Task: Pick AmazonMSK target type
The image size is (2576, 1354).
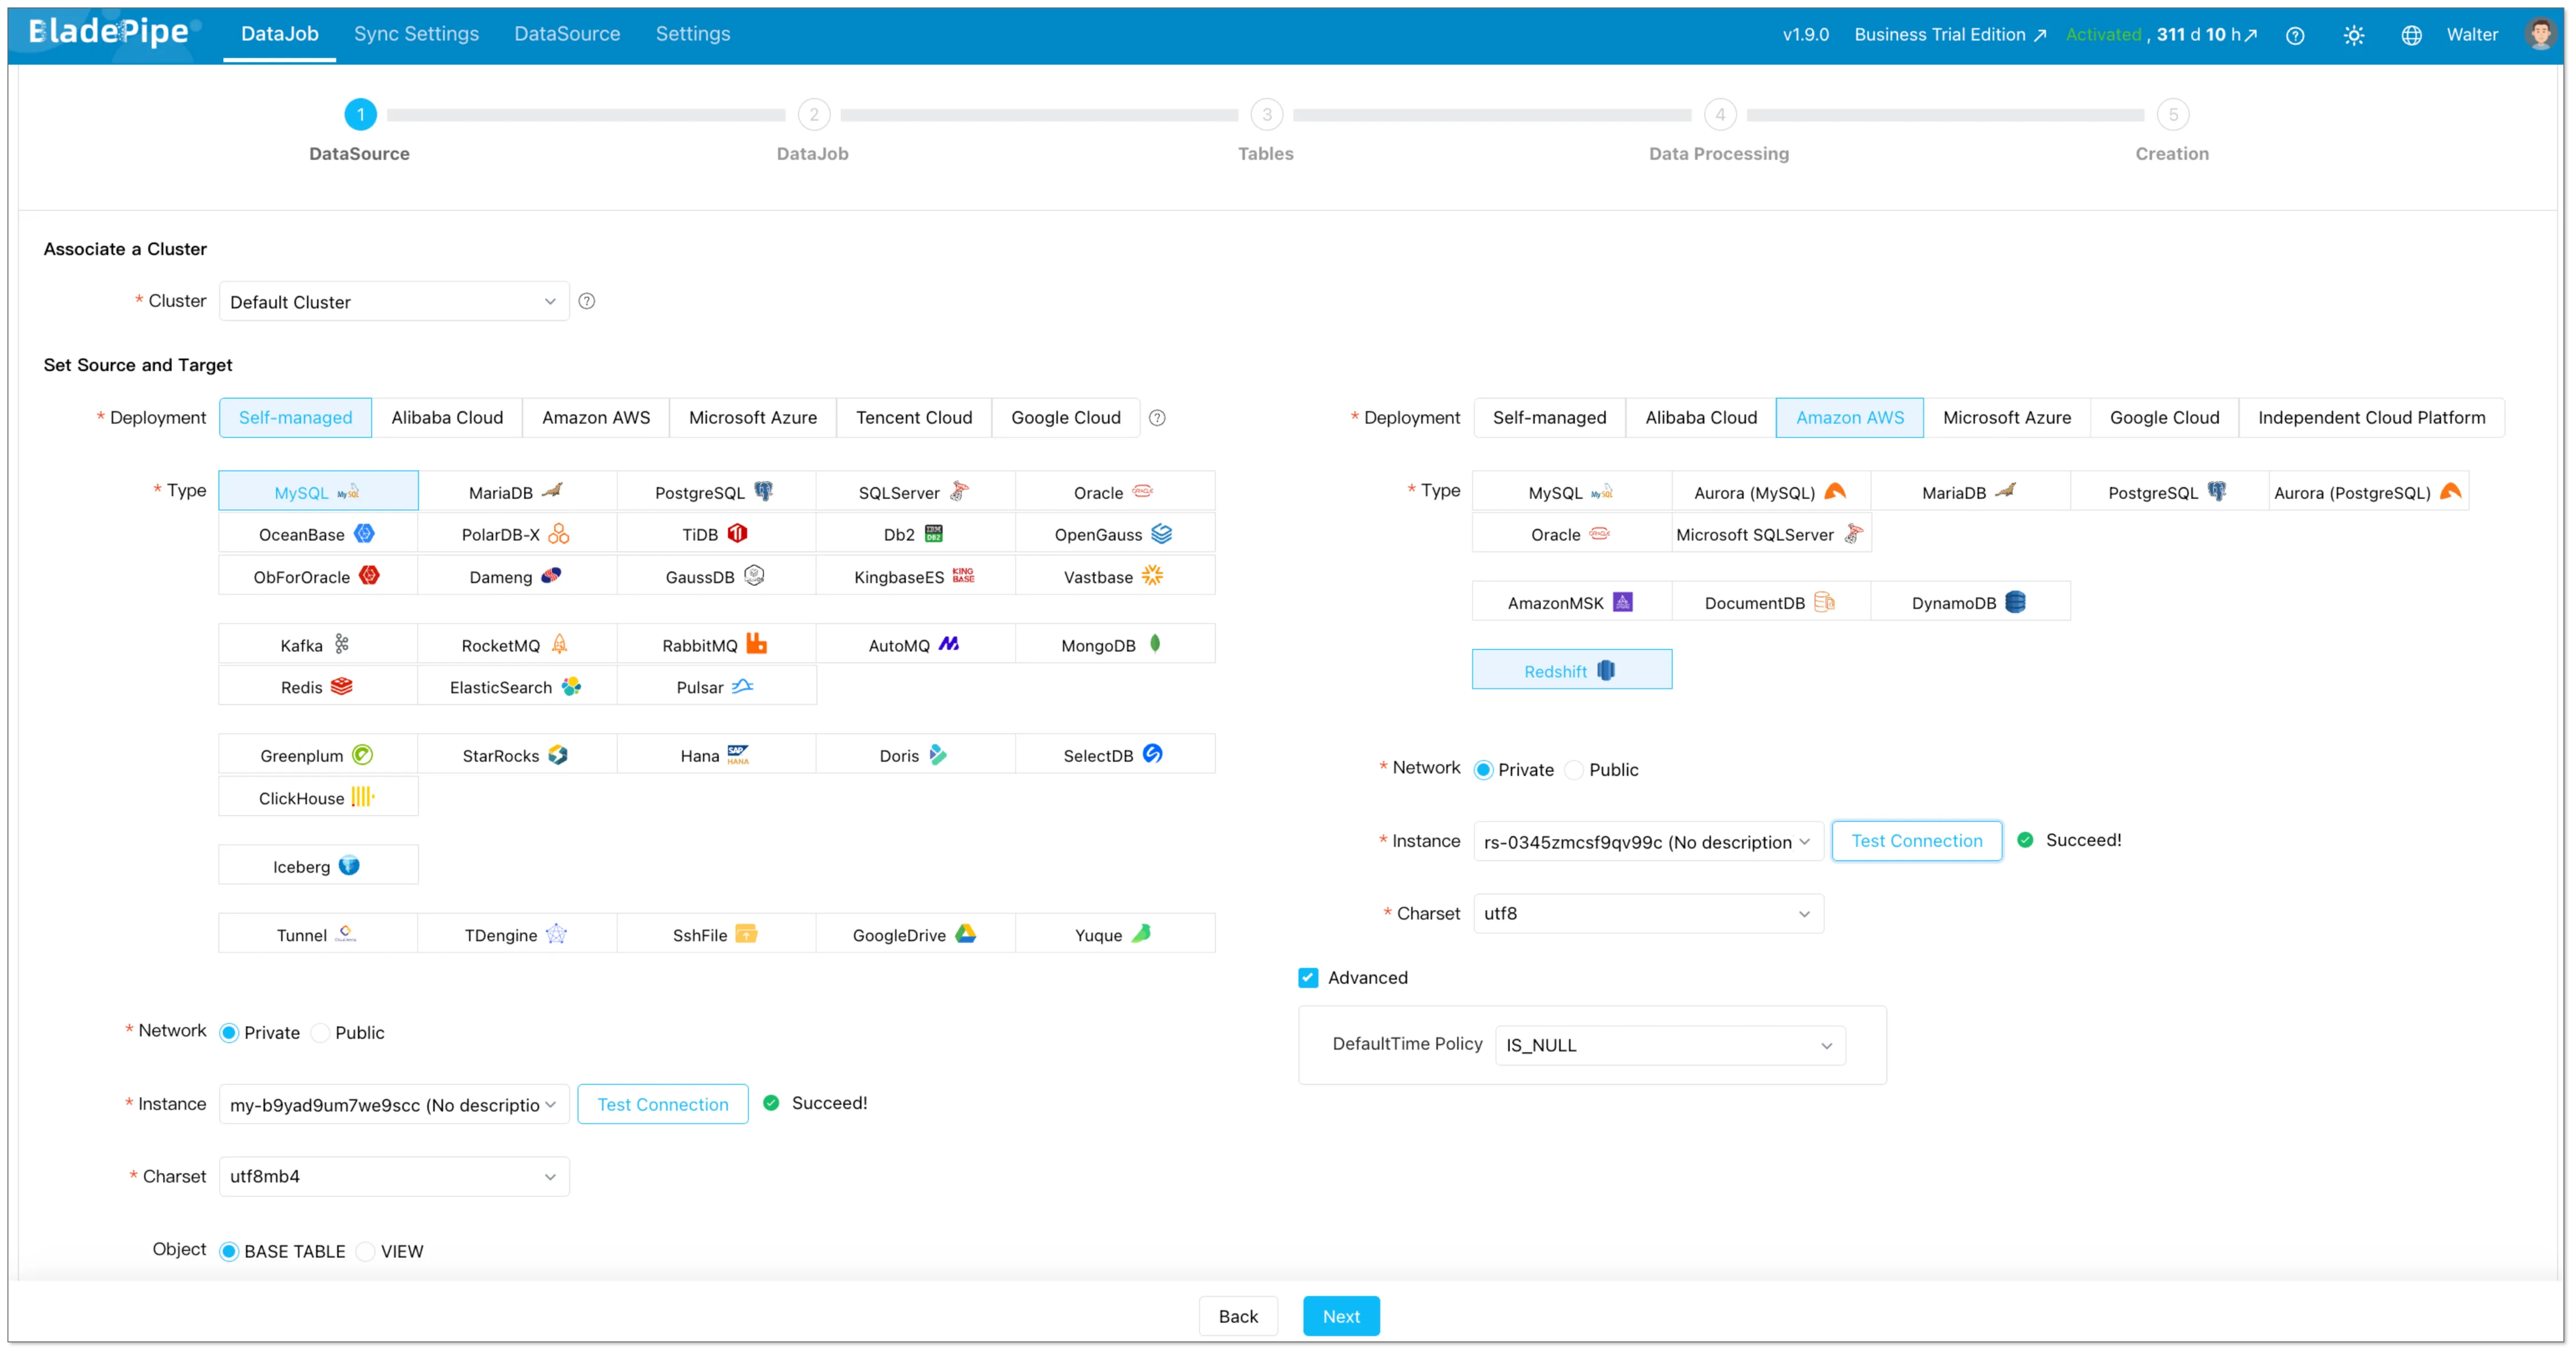Action: 1571,602
